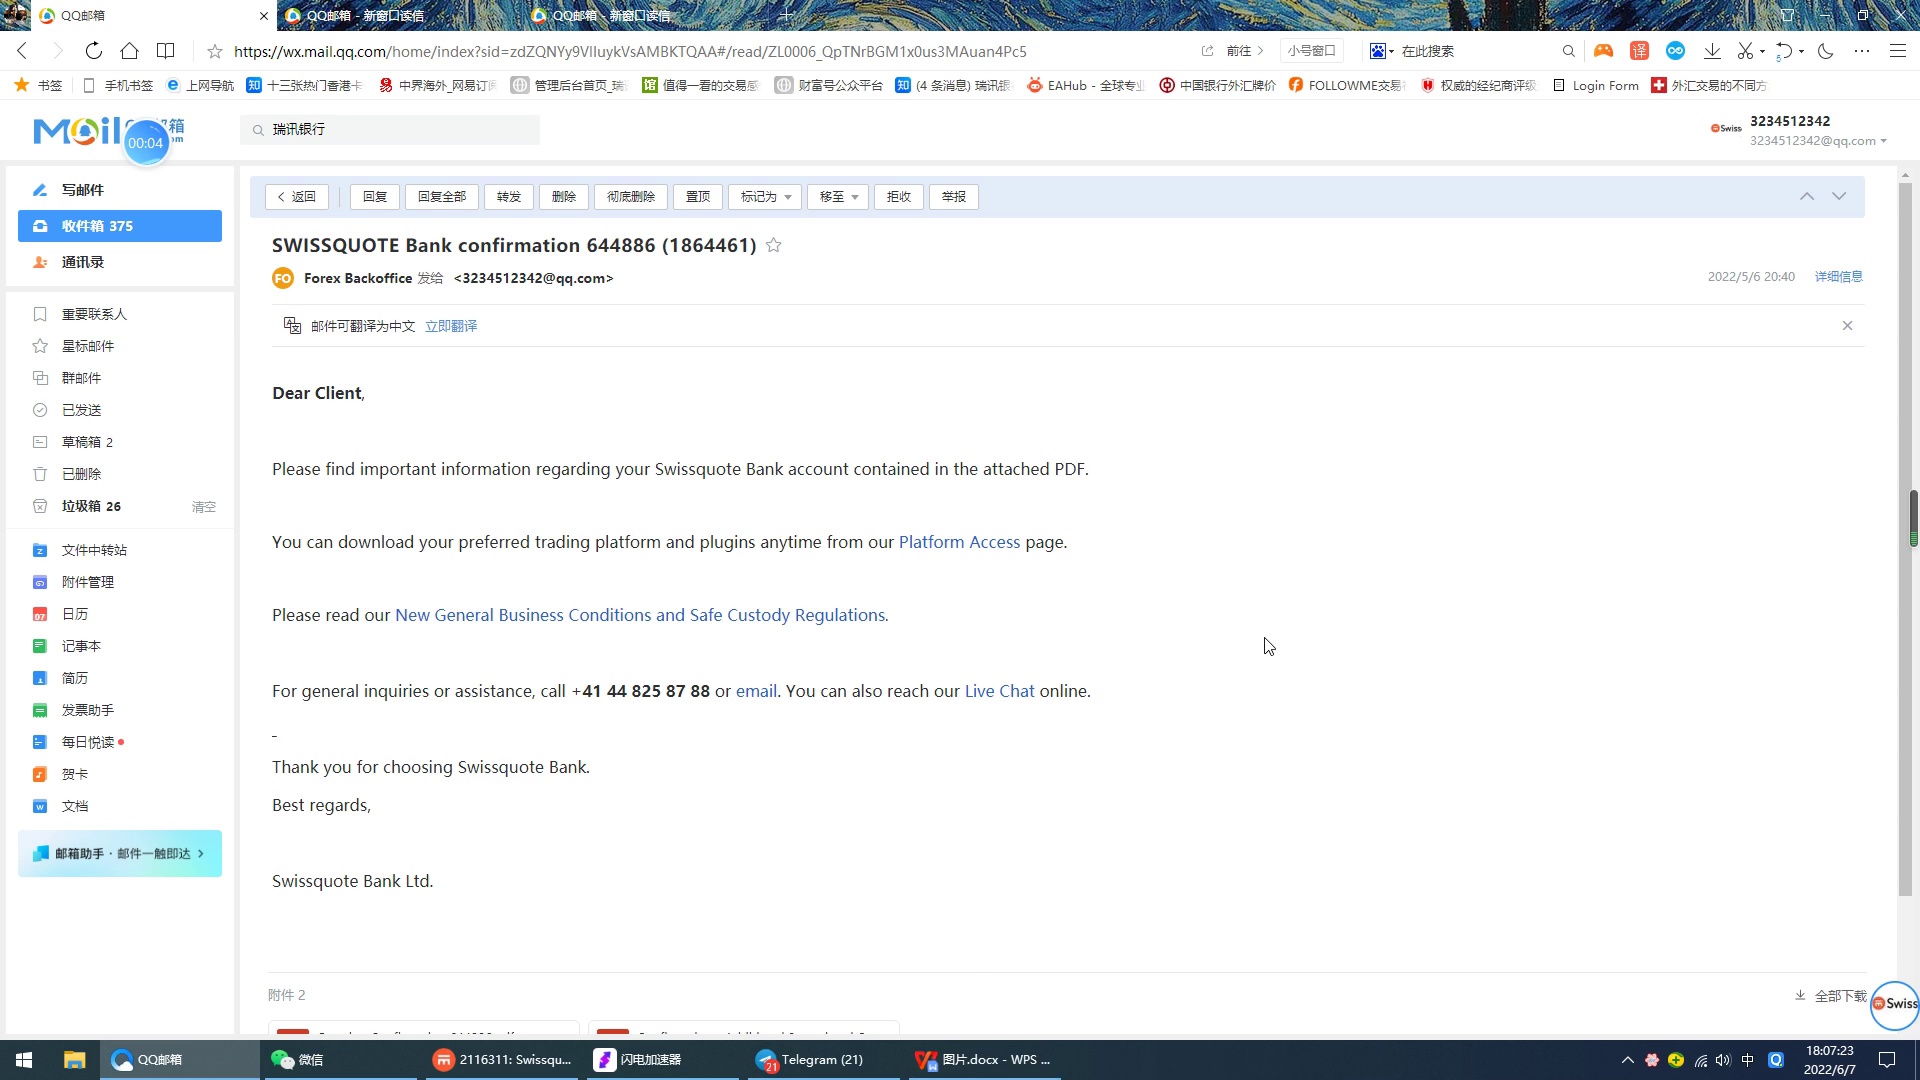The height and width of the screenshot is (1080, 1920).
Task: Go to previous email with up arrow
Action: point(1806,197)
